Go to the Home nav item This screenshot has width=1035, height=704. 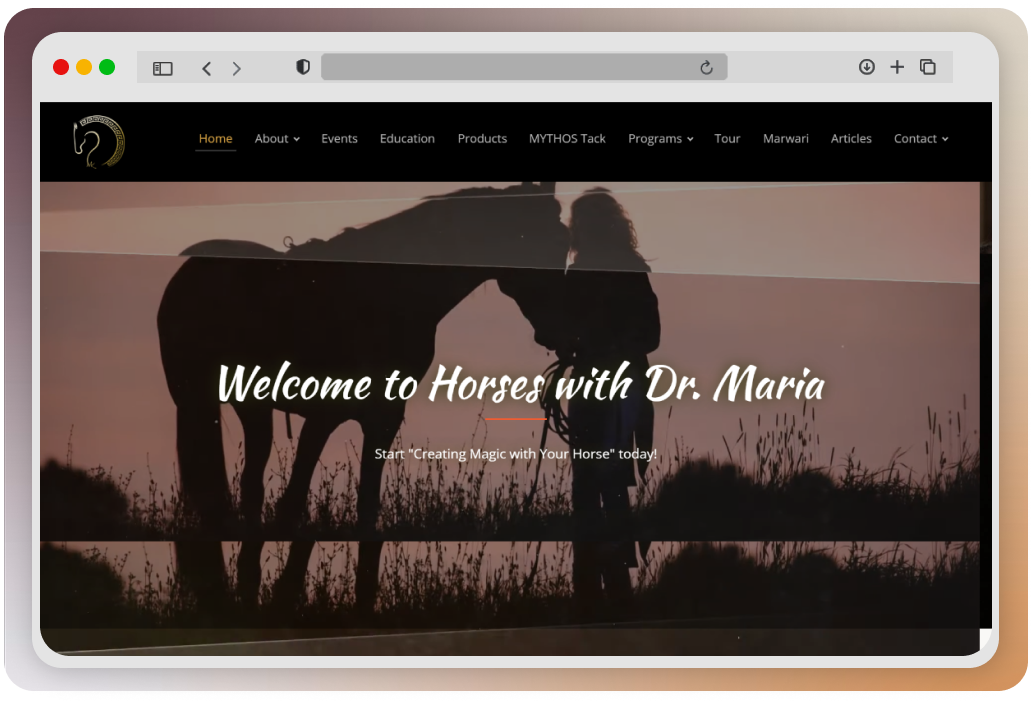[x=215, y=139]
